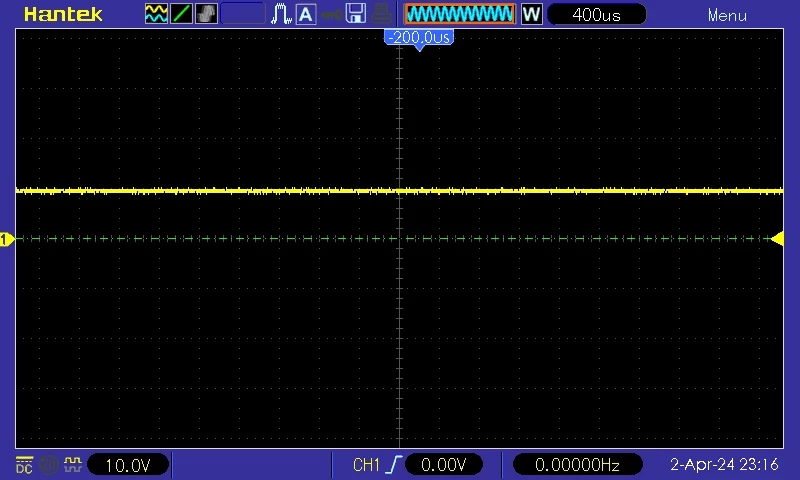Click the grayed-out key lock icon
The image size is (800, 480).
332,15
